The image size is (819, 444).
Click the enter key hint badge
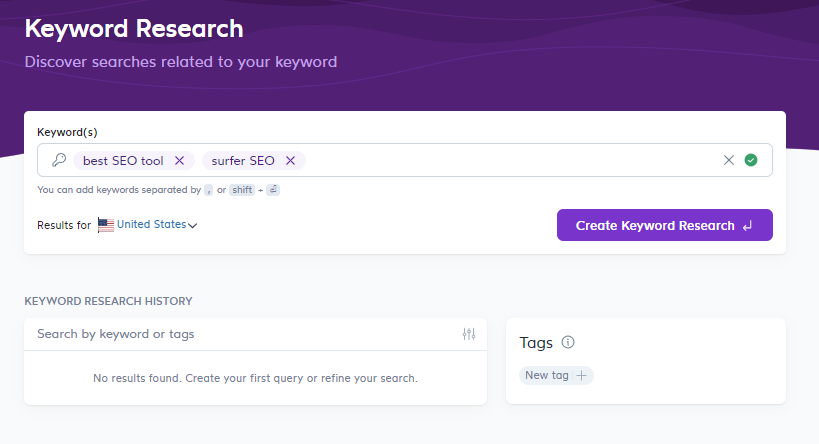(x=273, y=190)
